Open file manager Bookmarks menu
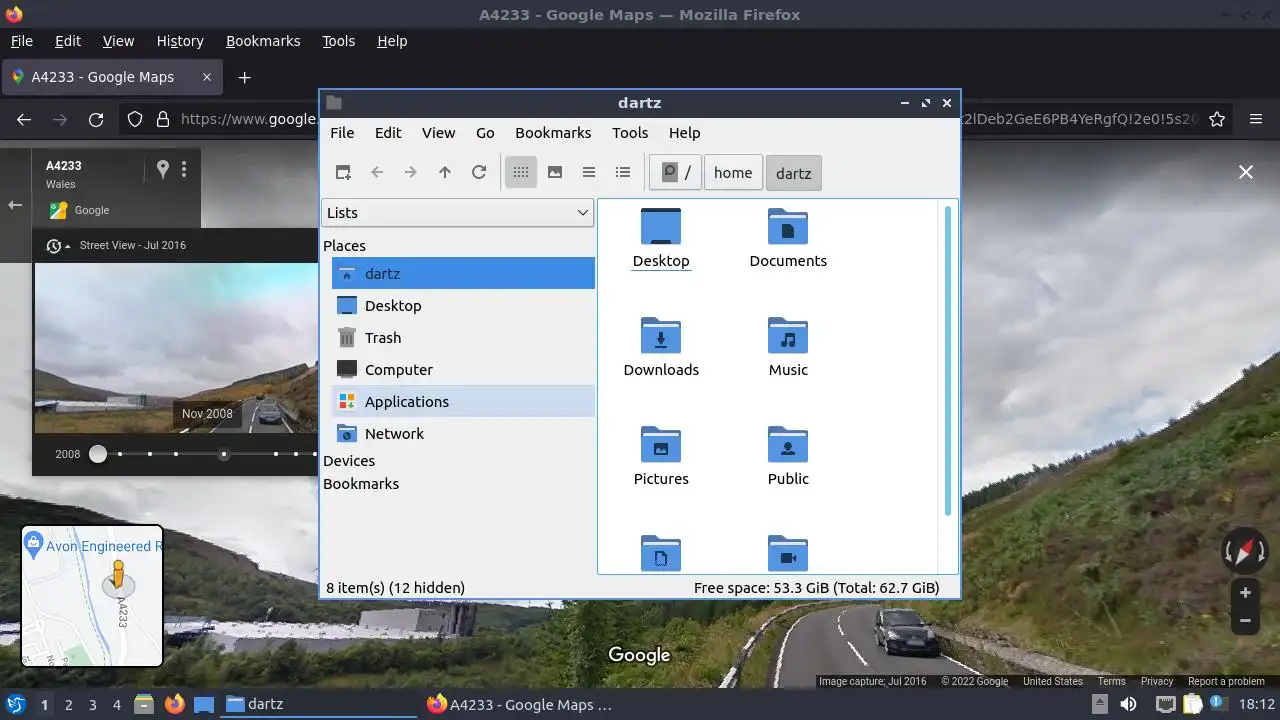Viewport: 1280px width, 720px height. [553, 132]
